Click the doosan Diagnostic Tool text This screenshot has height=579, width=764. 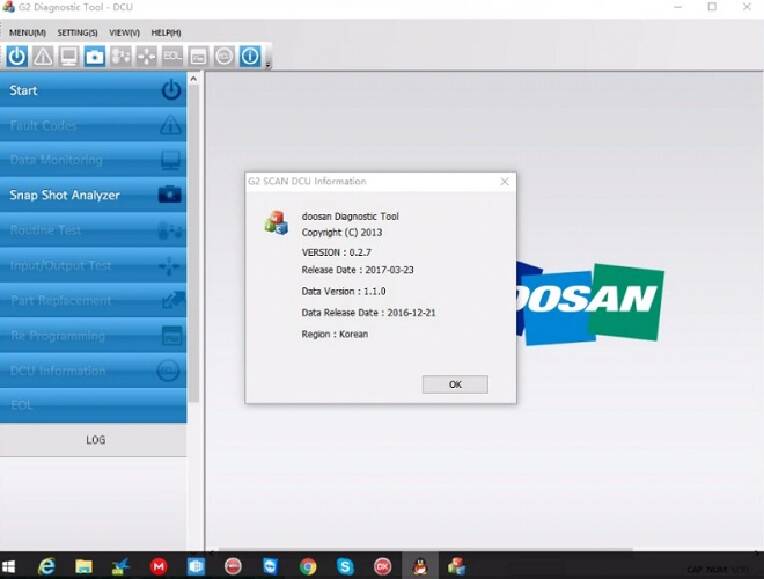[350, 216]
